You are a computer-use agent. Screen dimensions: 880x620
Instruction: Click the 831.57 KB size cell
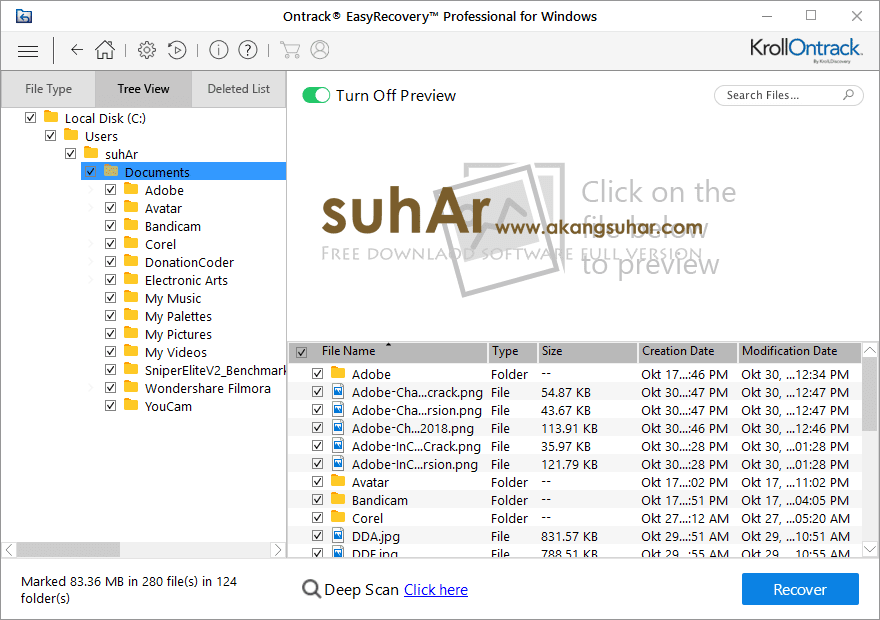tap(569, 536)
